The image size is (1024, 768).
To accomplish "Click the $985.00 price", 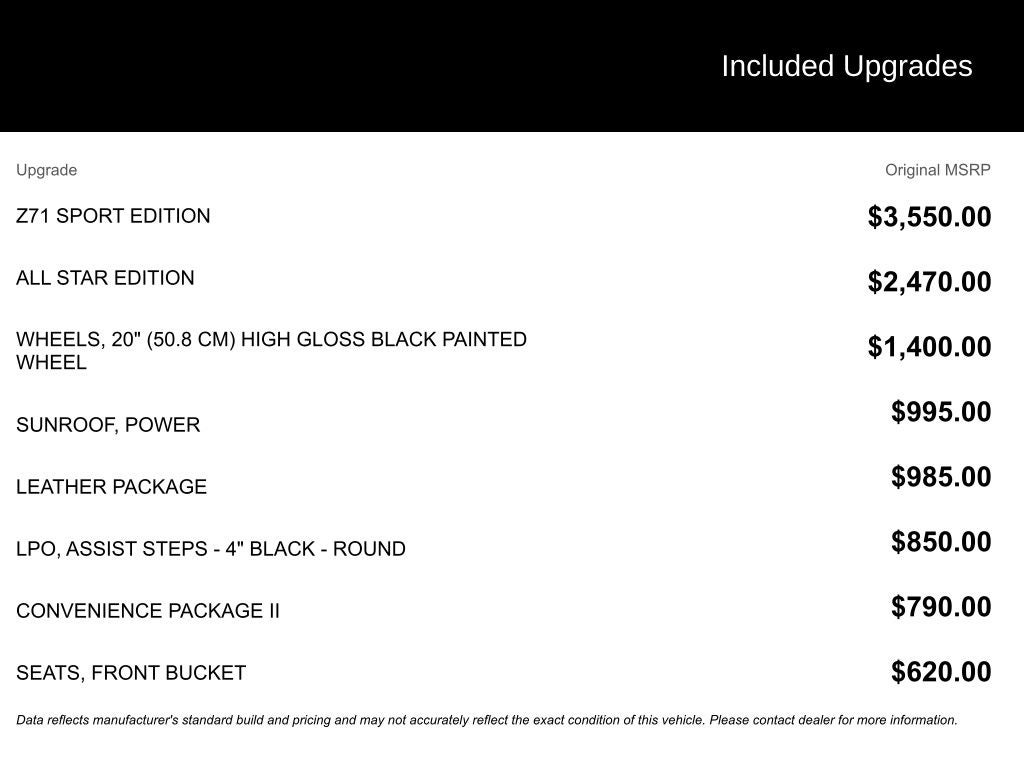I will (941, 477).
